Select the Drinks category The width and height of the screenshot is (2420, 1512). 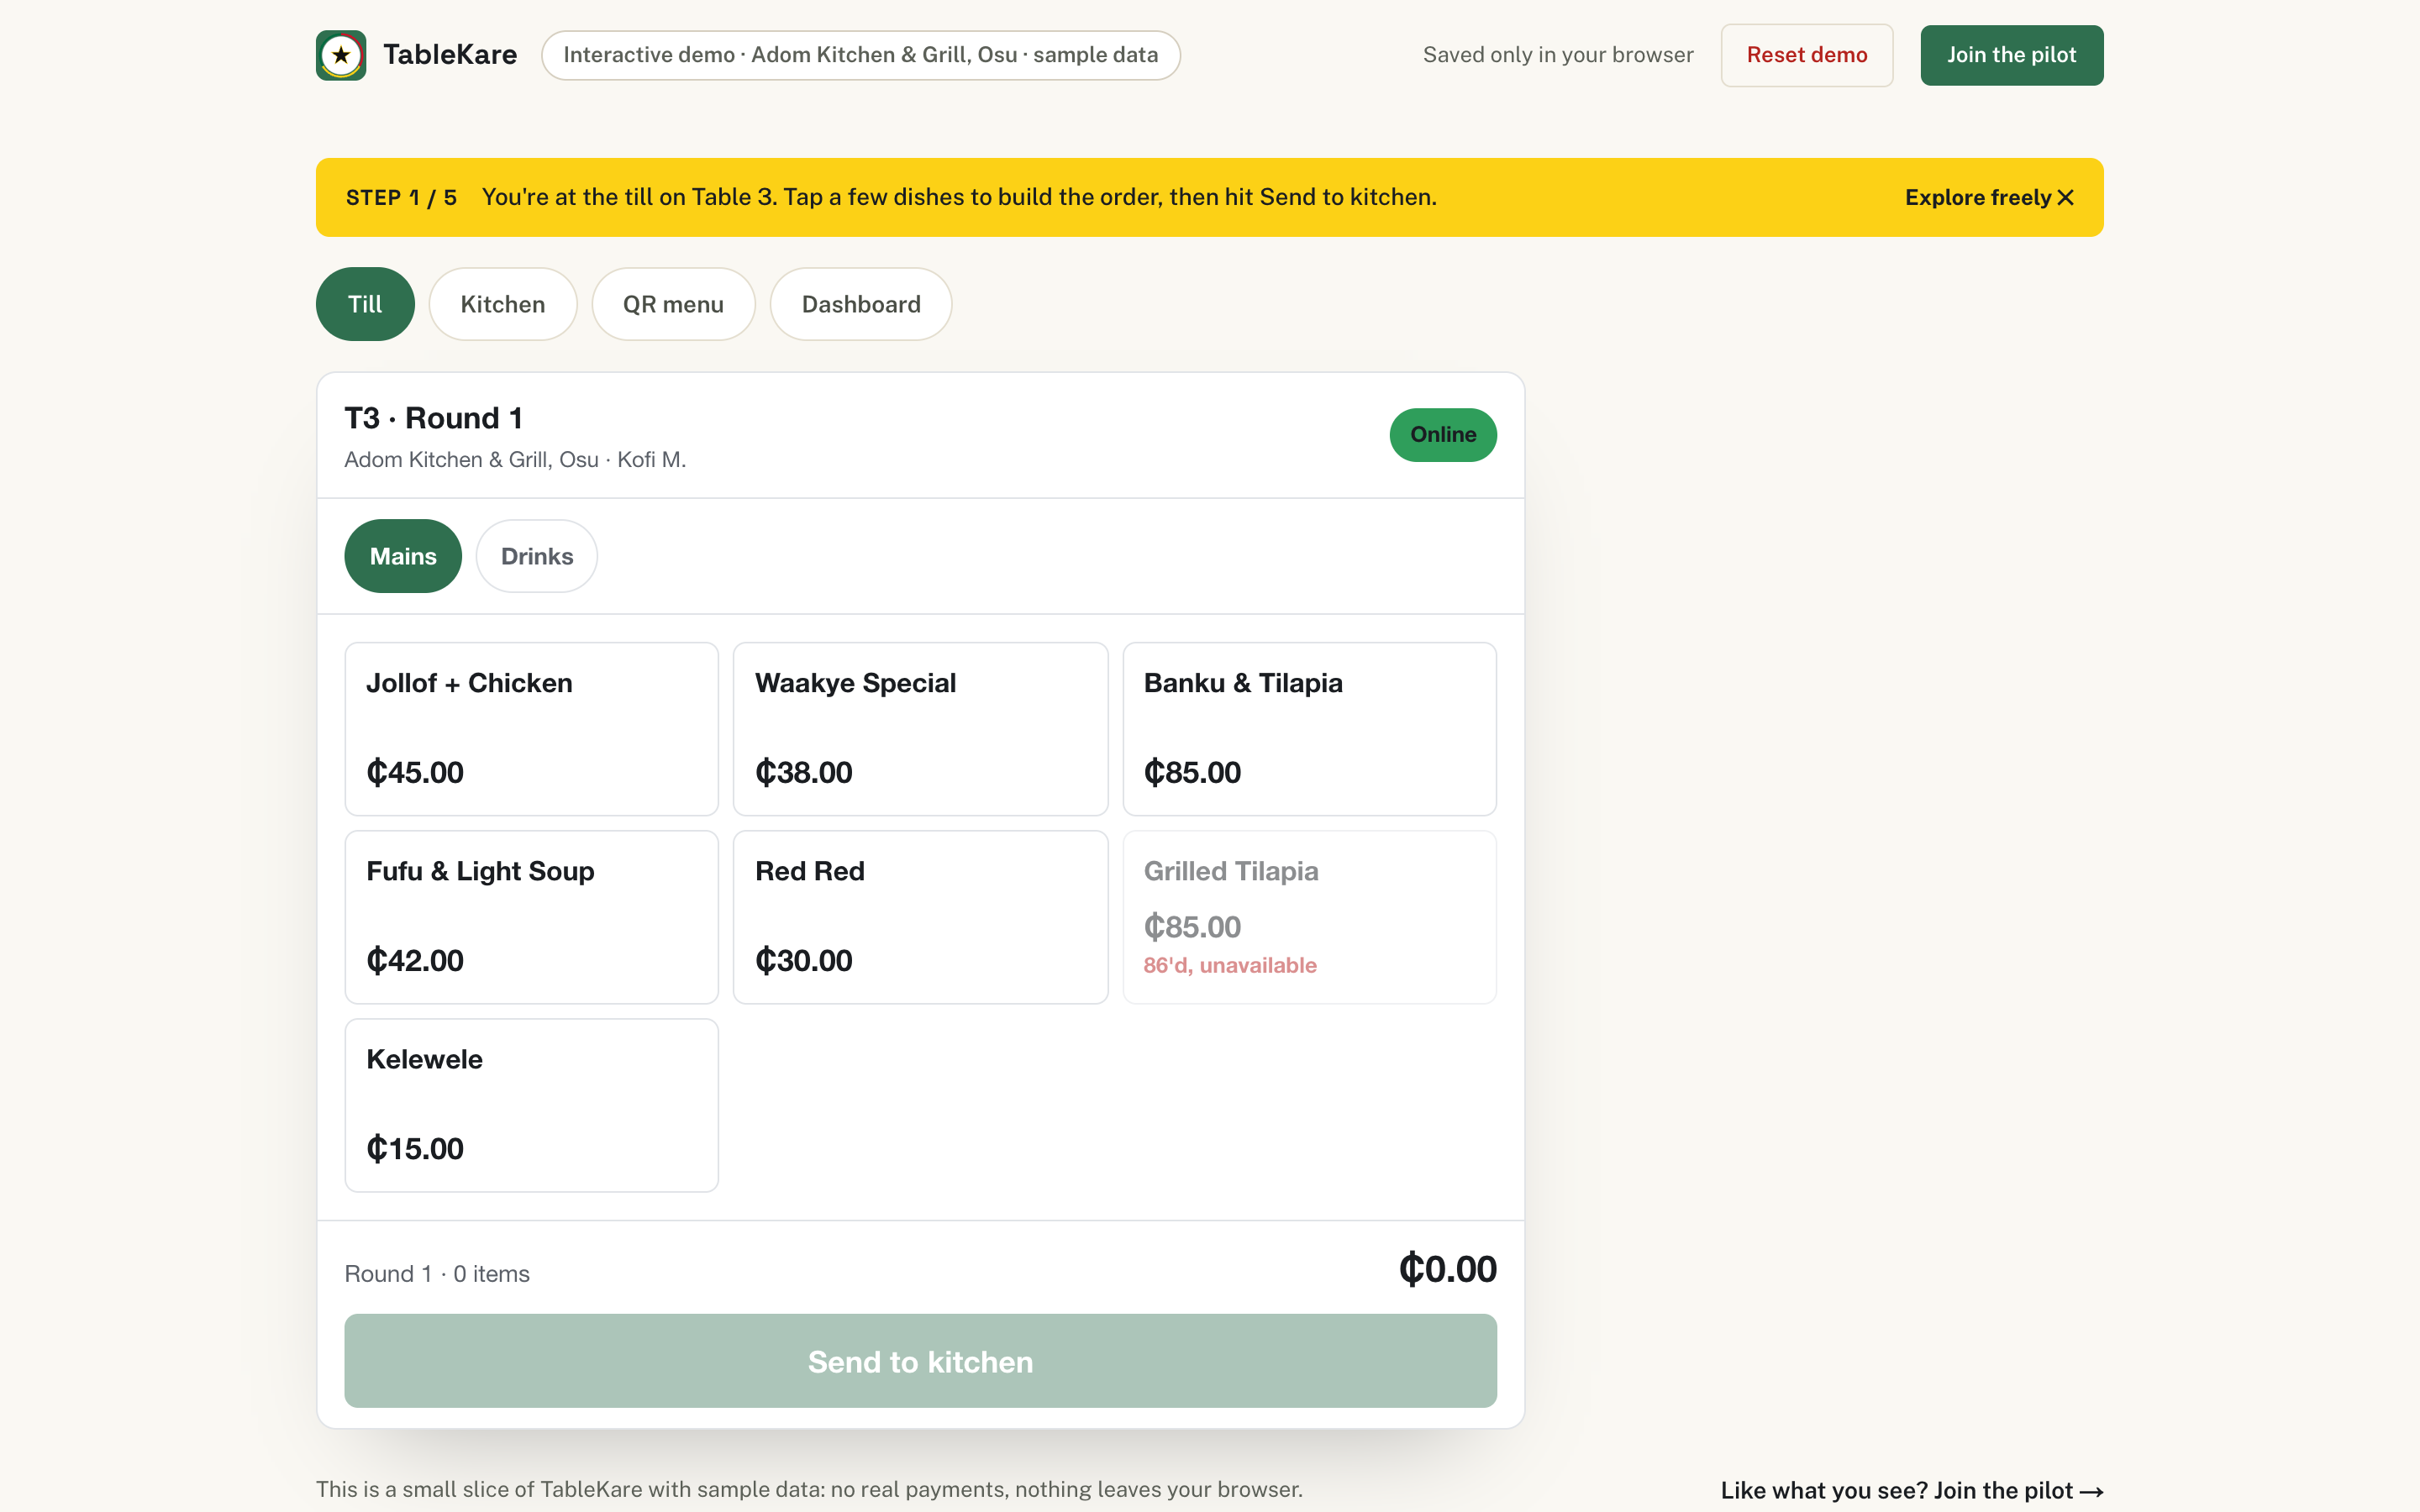(x=537, y=556)
